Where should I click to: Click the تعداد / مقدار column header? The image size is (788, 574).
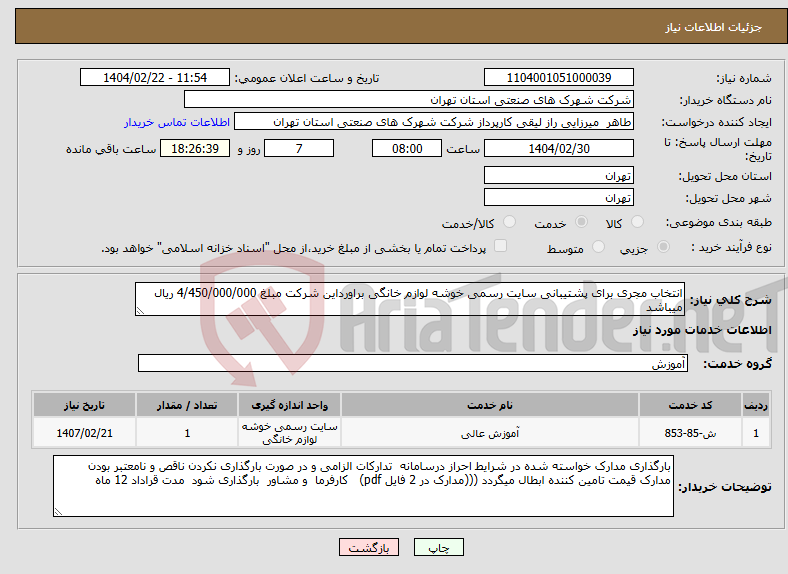[187, 405]
